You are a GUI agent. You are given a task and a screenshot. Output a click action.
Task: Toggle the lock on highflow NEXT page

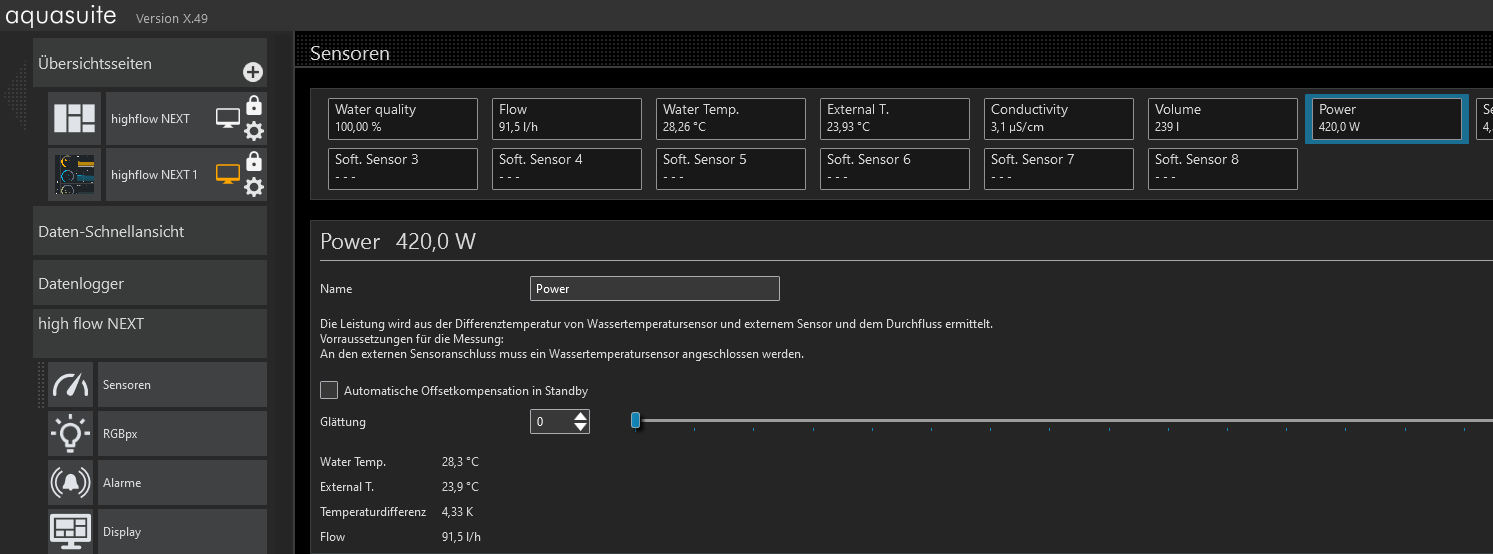click(x=254, y=105)
